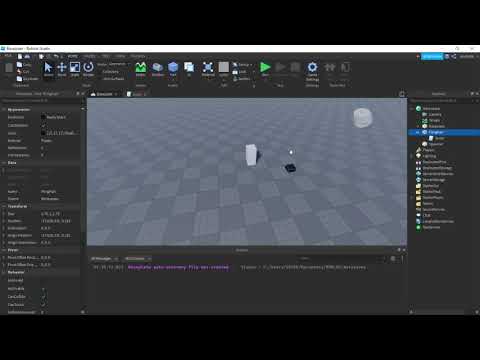Image resolution: width=480 pixels, height=360 pixels.
Task: Switch to the Script document tab
Action: point(137,94)
